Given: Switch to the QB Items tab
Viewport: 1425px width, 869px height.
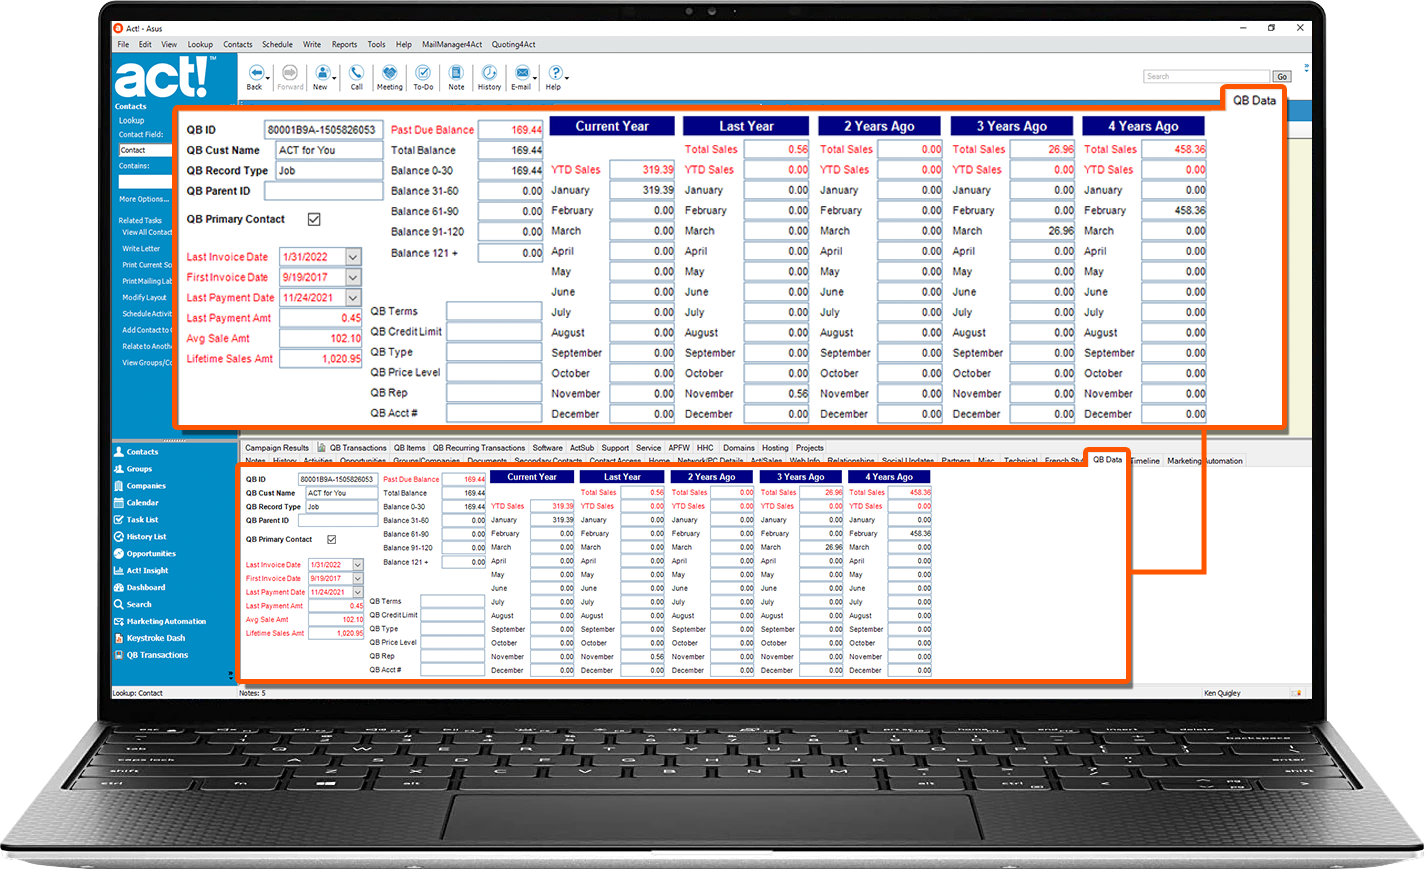Looking at the screenshot, I should [409, 448].
